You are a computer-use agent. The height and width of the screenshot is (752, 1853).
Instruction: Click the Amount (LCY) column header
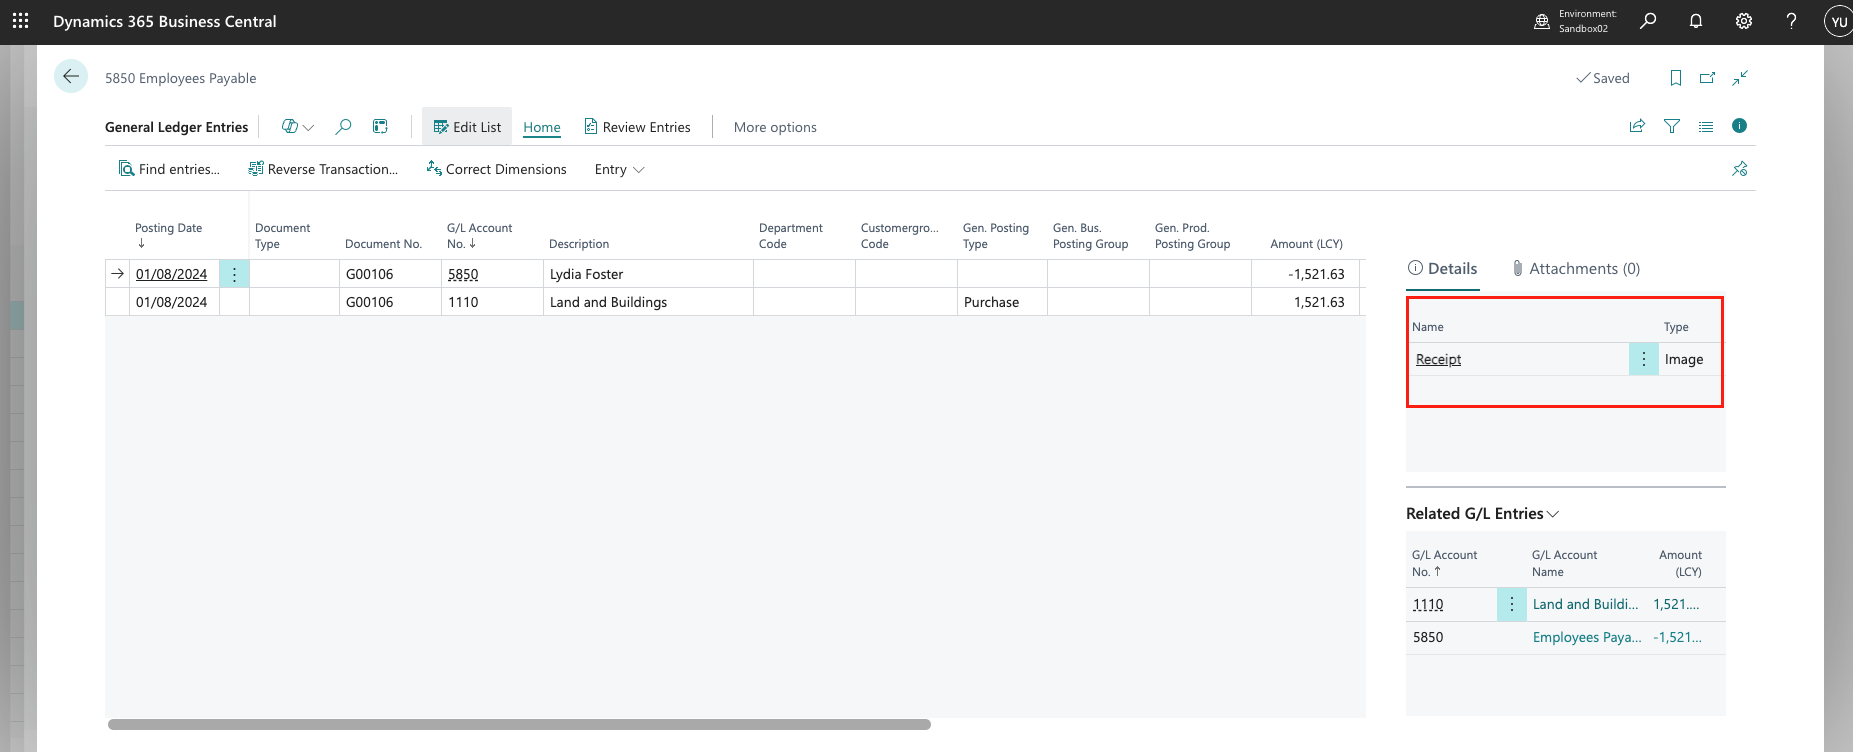(x=1306, y=244)
